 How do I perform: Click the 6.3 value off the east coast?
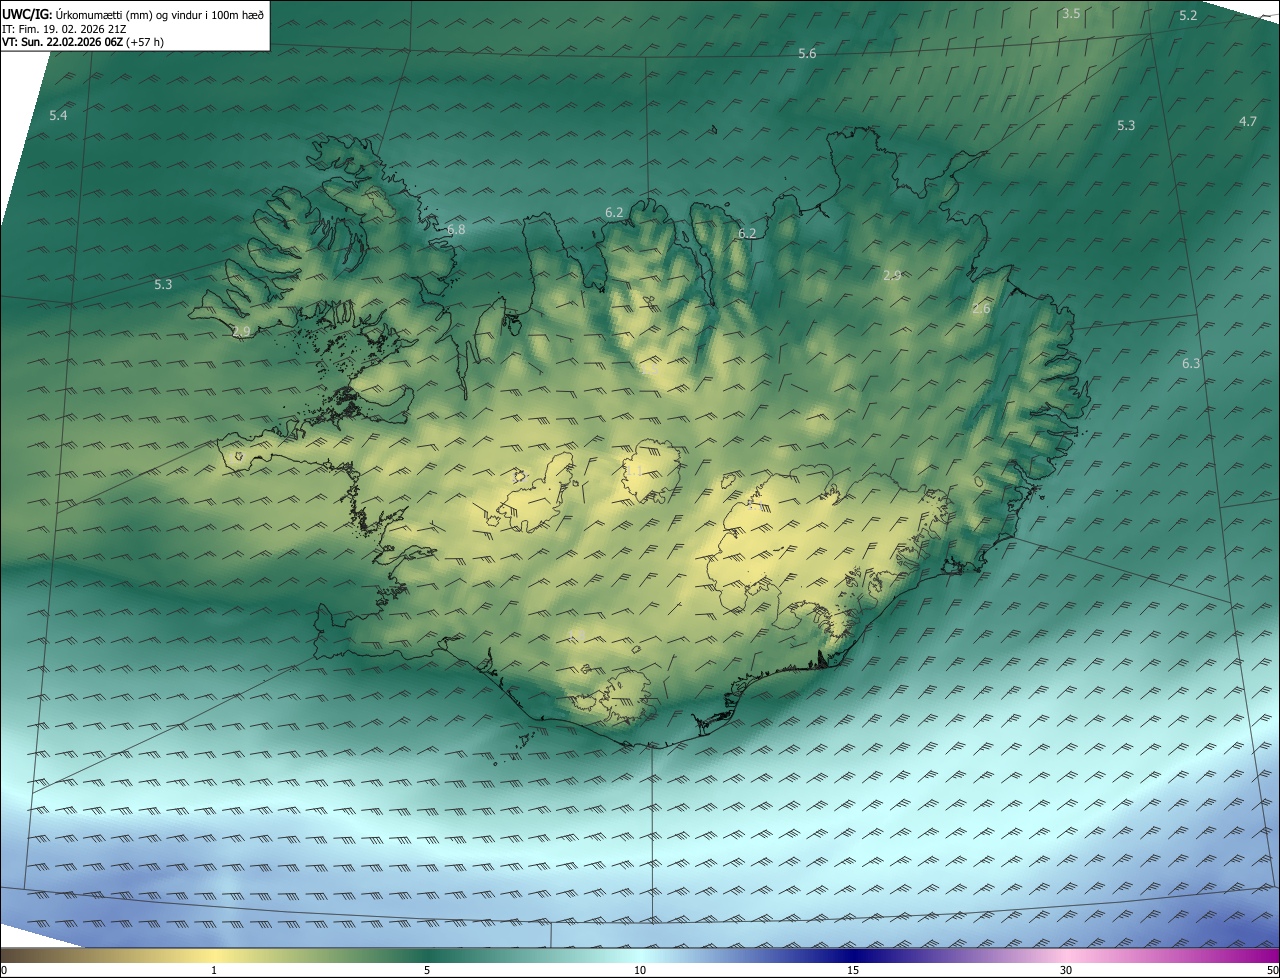pyautogui.click(x=1190, y=364)
